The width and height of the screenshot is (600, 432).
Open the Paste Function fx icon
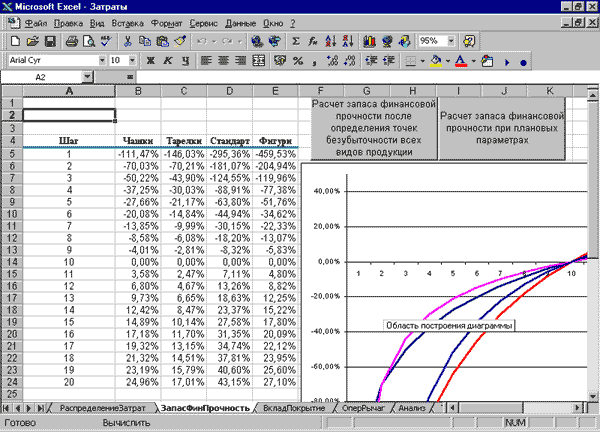[313, 41]
